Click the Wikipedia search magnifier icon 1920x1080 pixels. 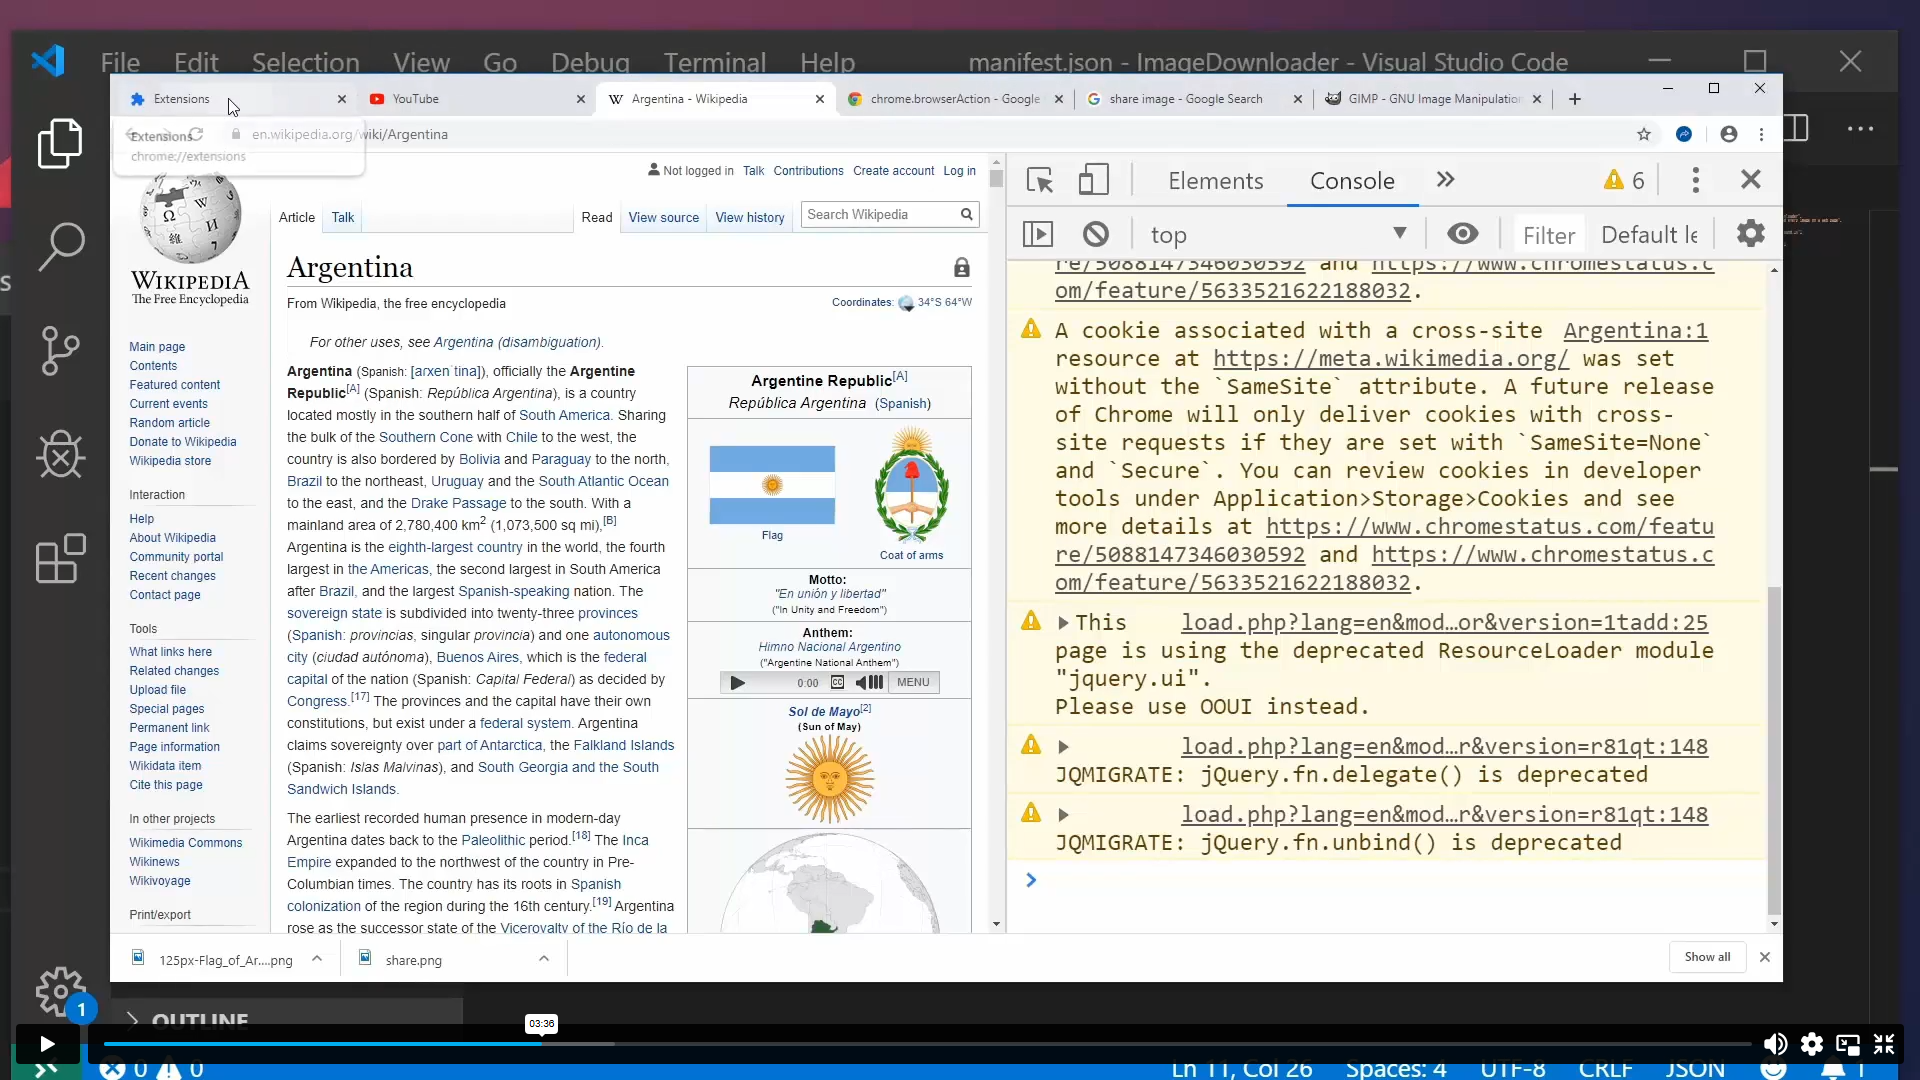coord(967,214)
